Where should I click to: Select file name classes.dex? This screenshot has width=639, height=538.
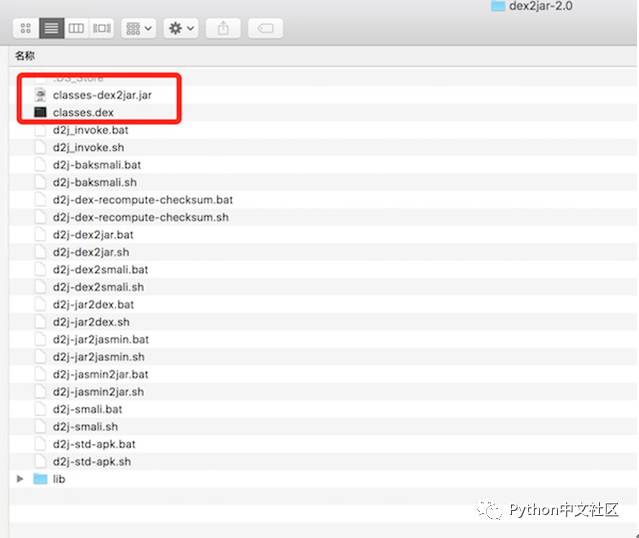coord(83,112)
